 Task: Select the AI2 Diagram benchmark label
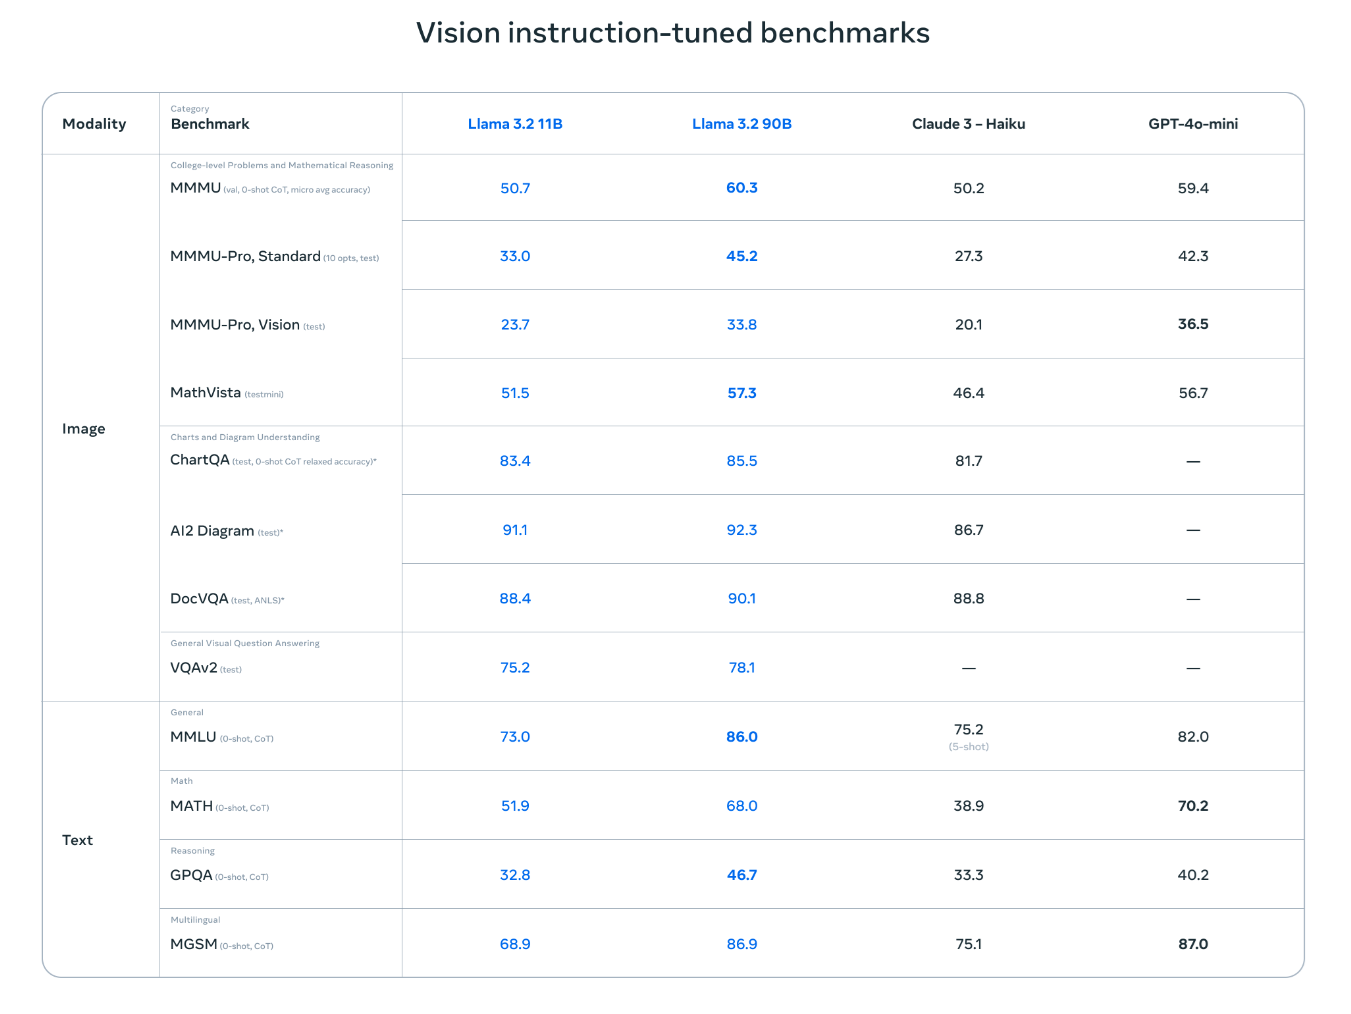212,531
